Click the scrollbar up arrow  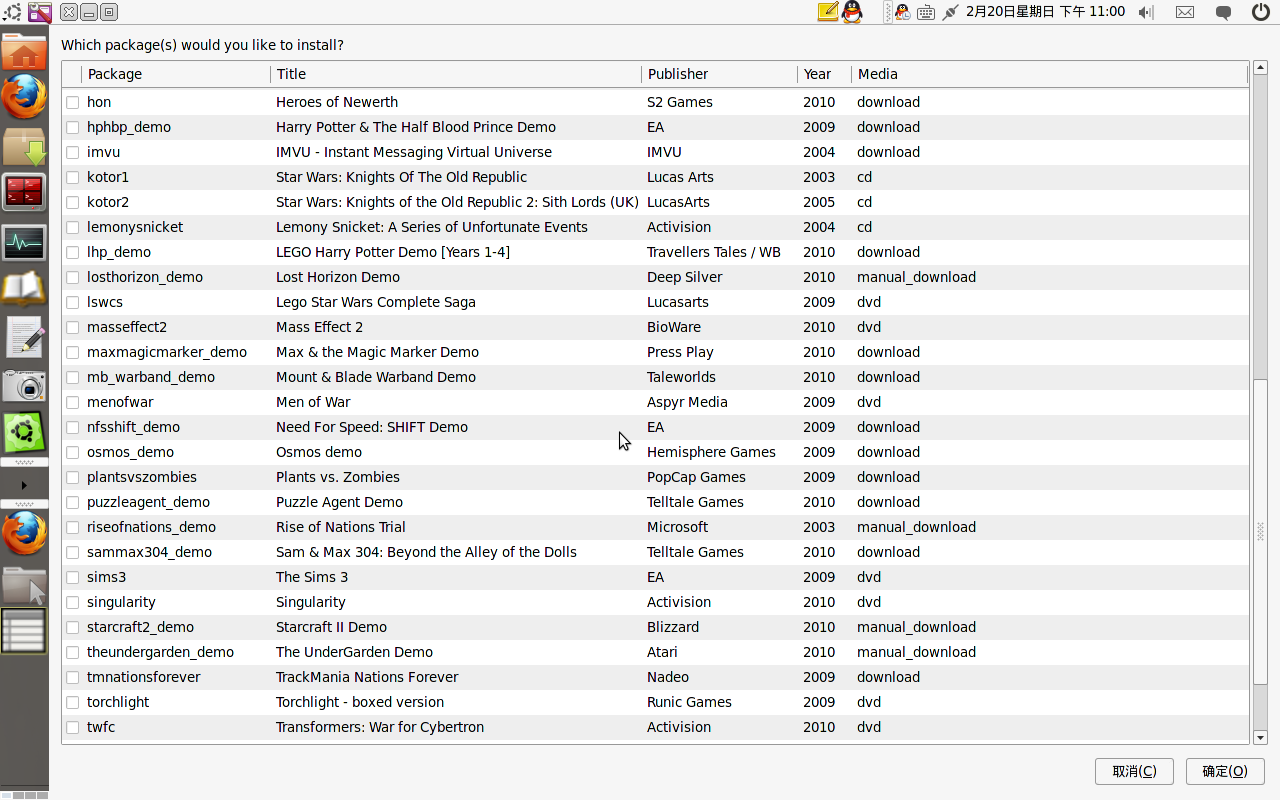coord(1260,68)
